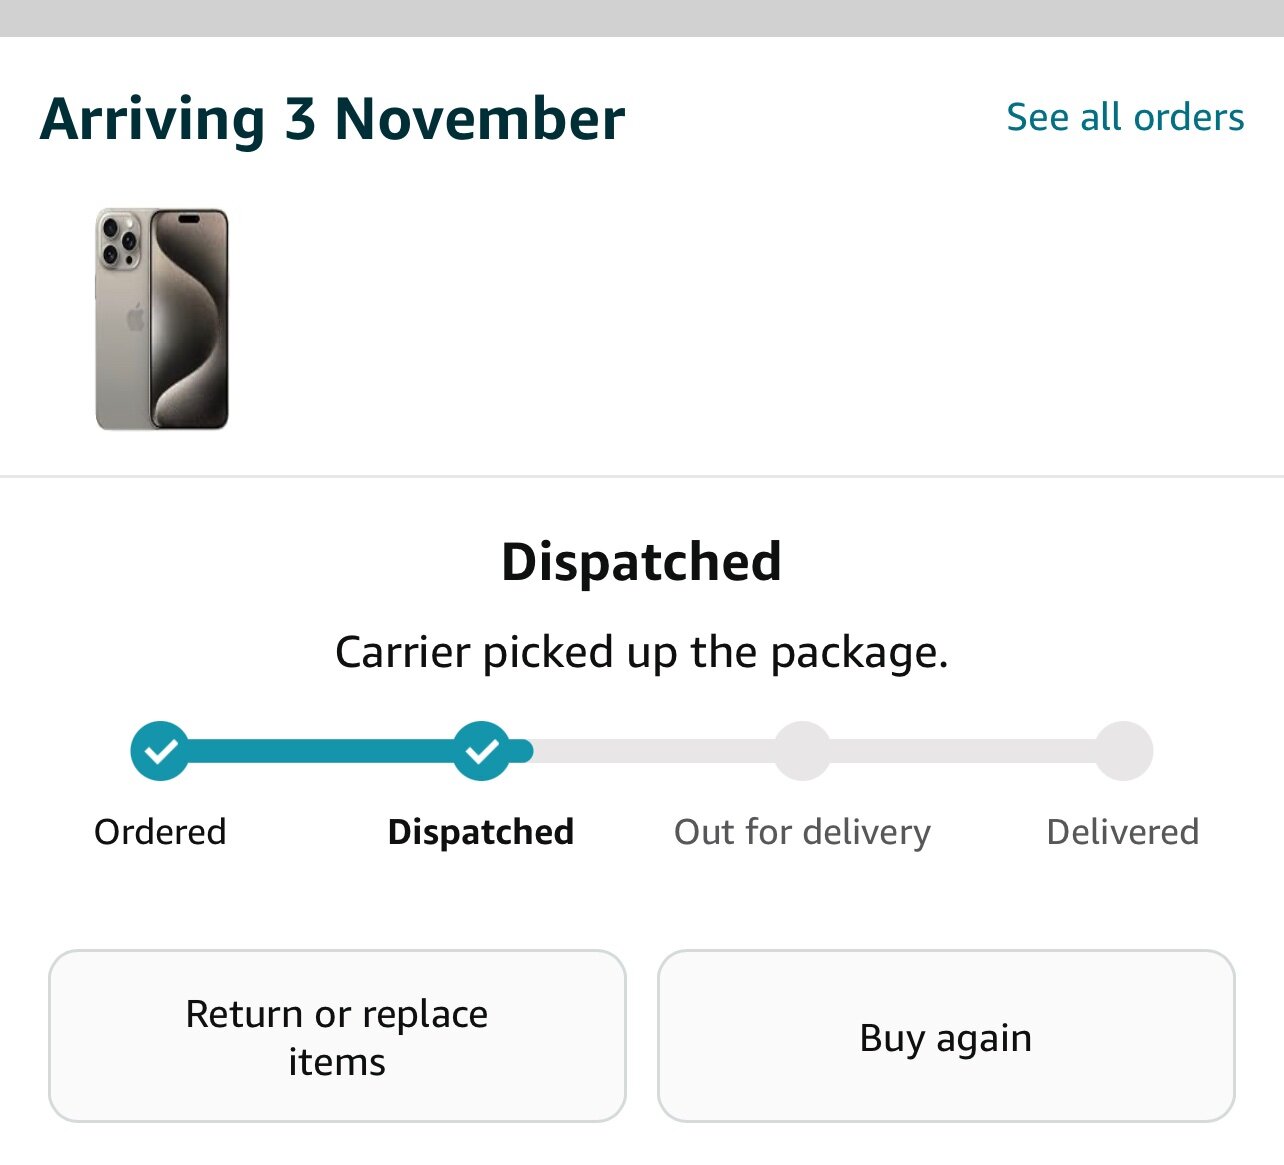
Task: Click the teal filled progress bar segment
Action: click(321, 751)
